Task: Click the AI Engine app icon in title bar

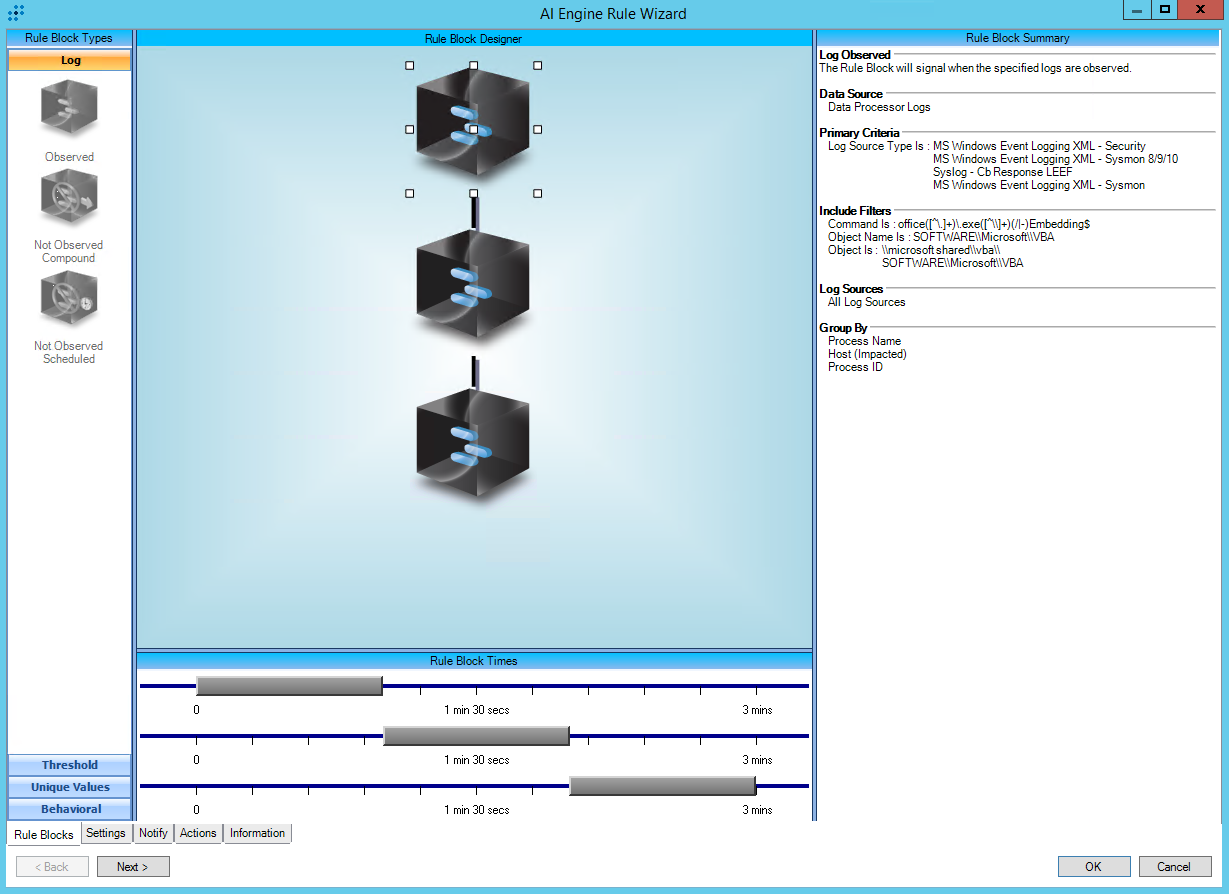Action: pos(16,13)
